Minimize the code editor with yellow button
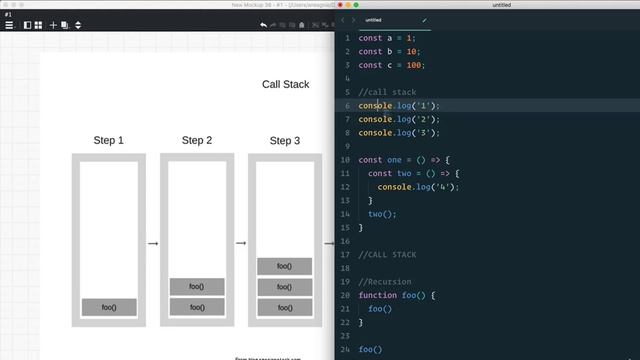 pos(348,5)
